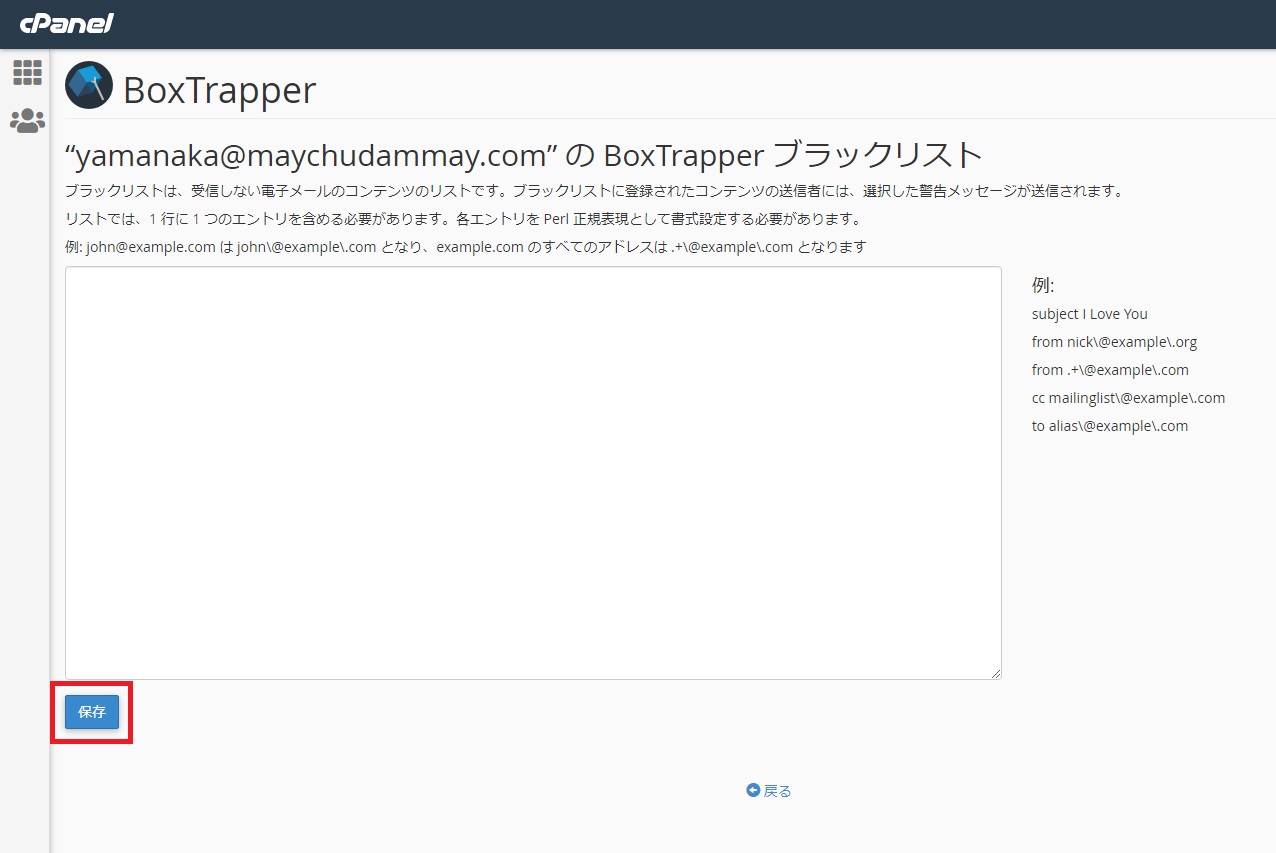Open the cPanel home logo
This screenshot has width=1276, height=853.
66,23
